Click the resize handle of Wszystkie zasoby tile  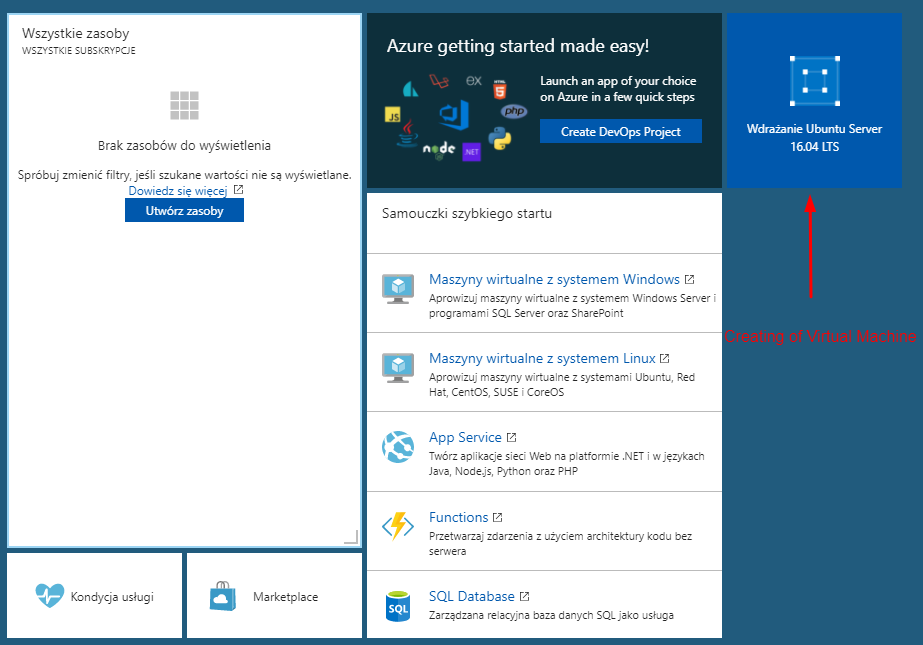pos(351,536)
